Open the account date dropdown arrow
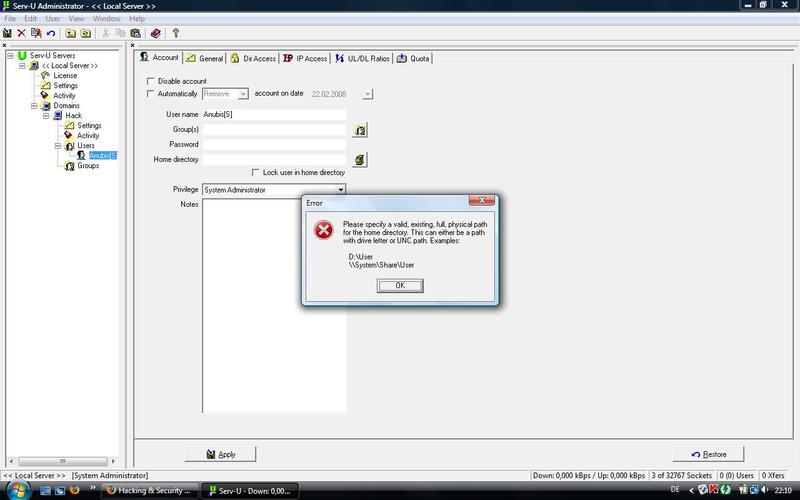The image size is (800, 500). [x=367, y=94]
